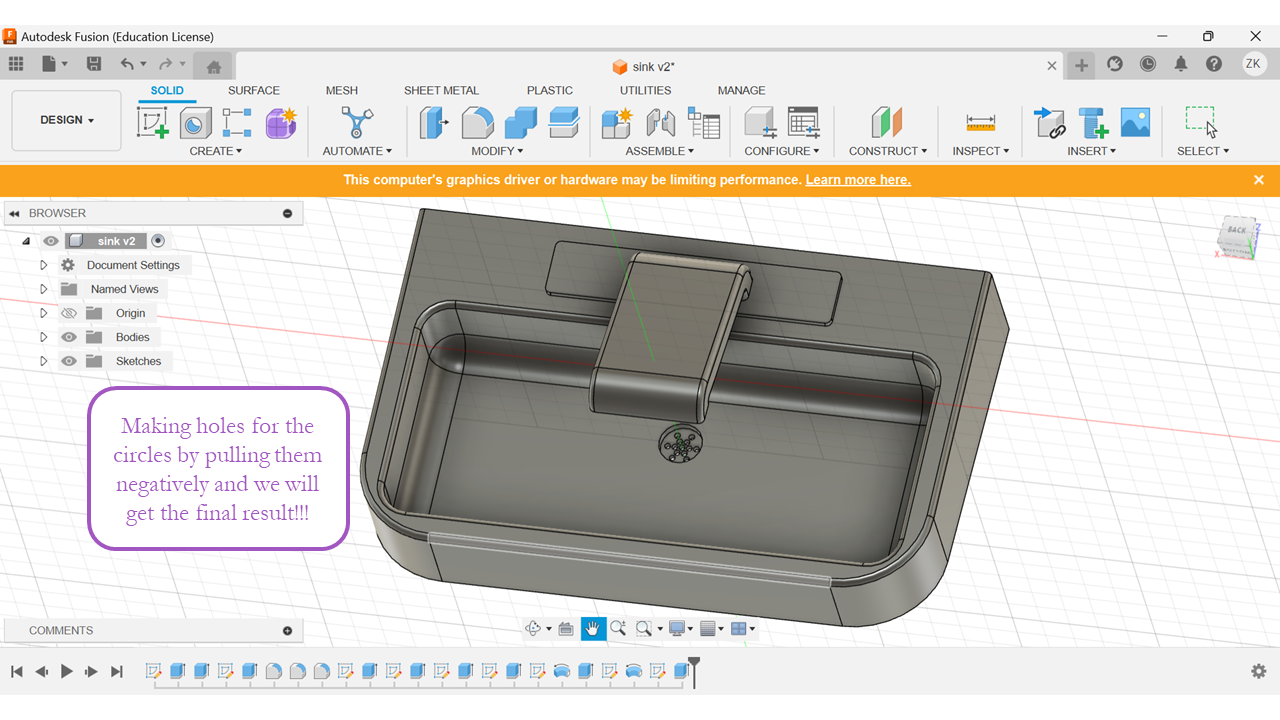Image resolution: width=1280 pixels, height=720 pixels.
Task: Go to the Home tab icon
Action: [x=213, y=66]
